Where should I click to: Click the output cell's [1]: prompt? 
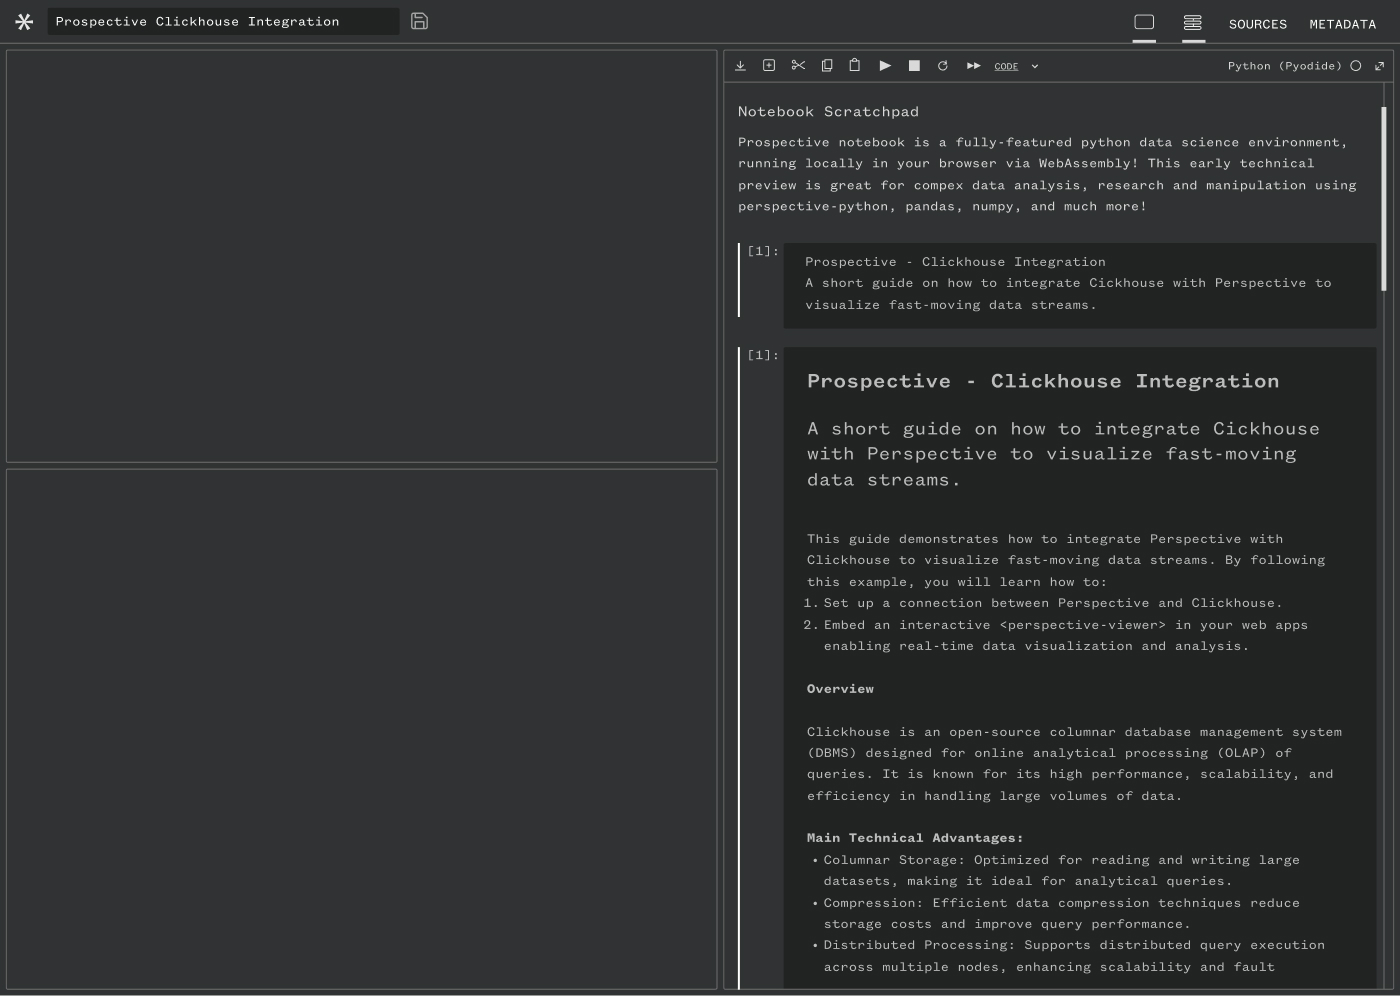tap(762, 355)
